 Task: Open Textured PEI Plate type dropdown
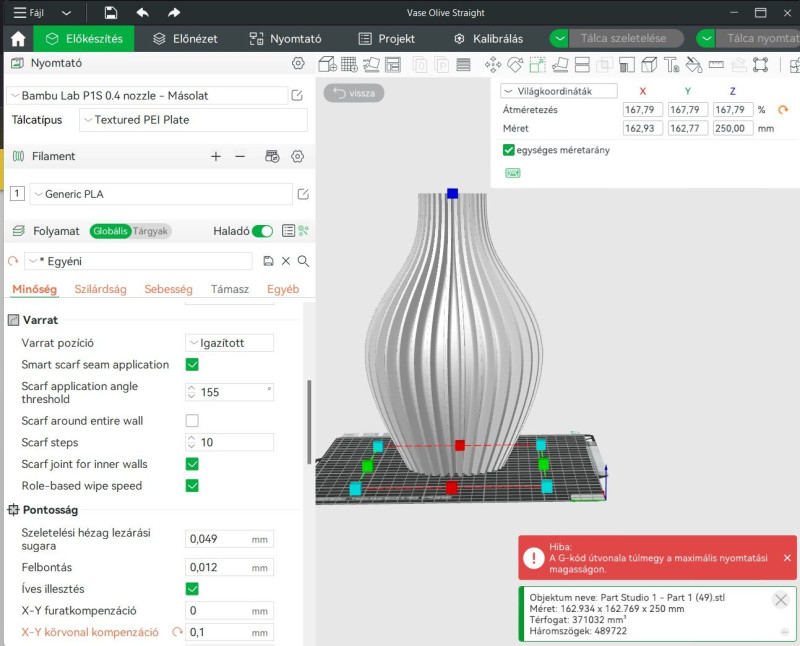pos(193,120)
